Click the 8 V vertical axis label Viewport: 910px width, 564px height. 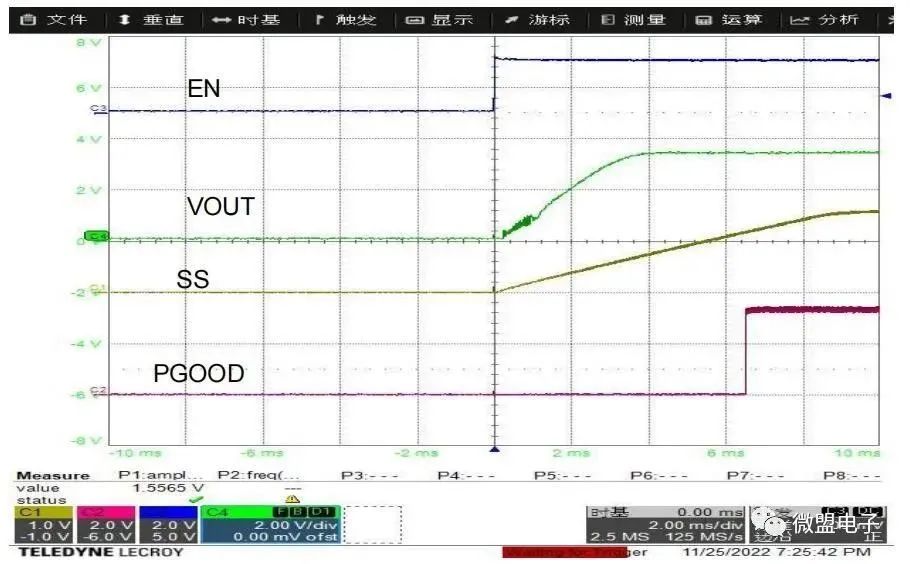tap(89, 42)
